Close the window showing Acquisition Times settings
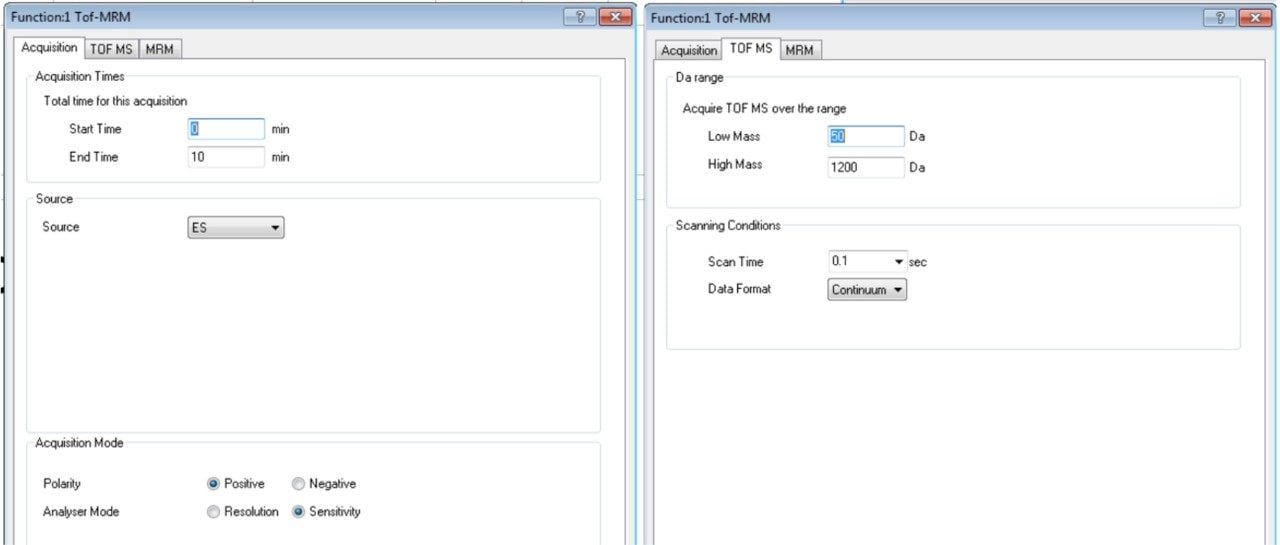The height and width of the screenshot is (545, 1280). click(615, 18)
